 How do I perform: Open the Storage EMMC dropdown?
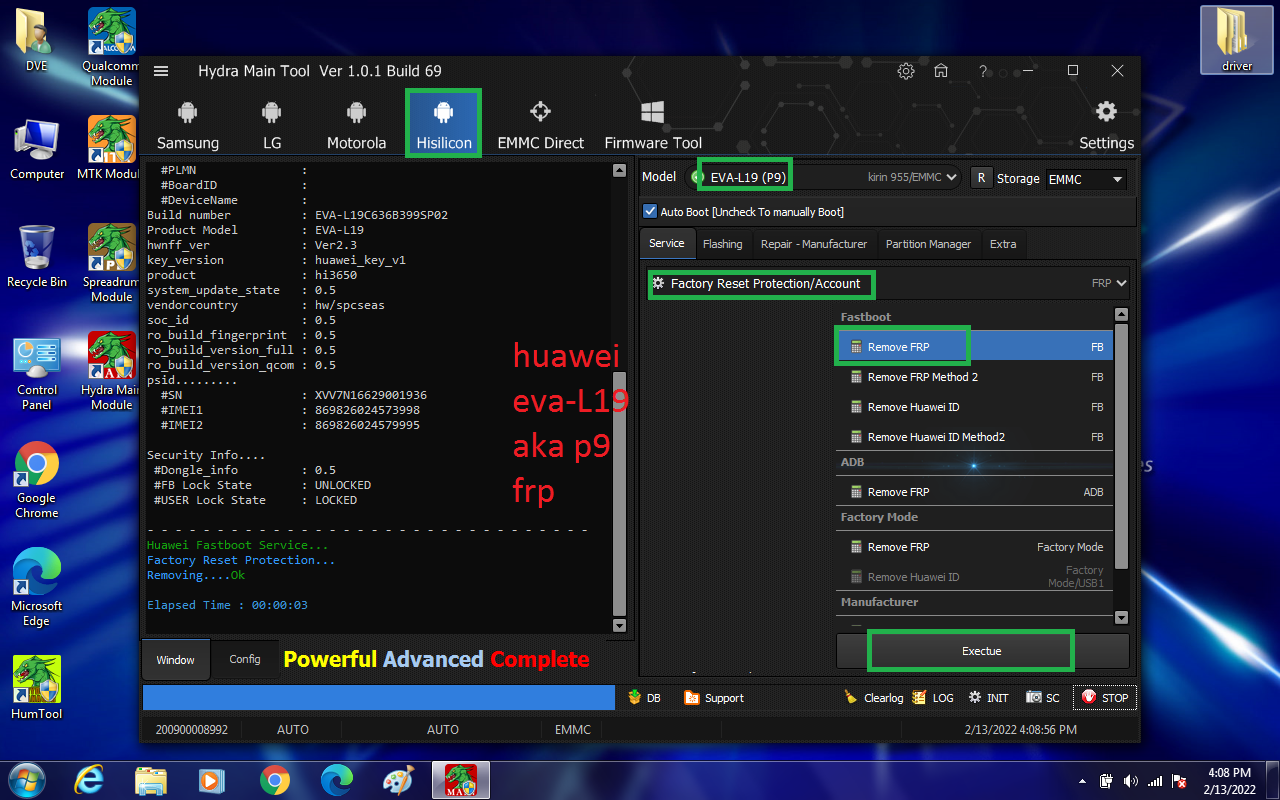coord(1086,179)
